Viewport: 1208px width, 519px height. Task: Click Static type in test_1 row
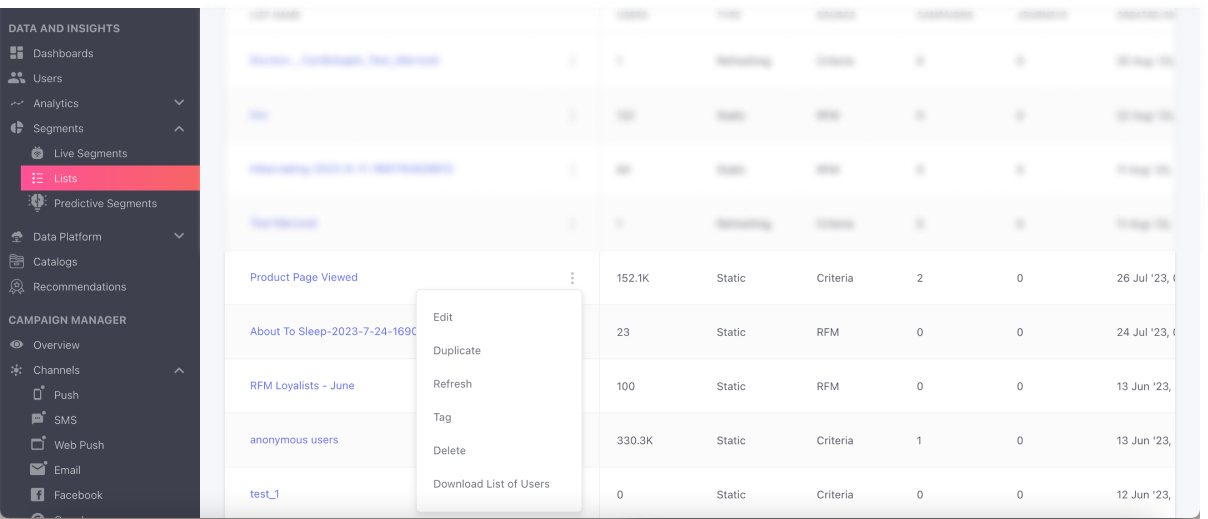pyautogui.click(x=731, y=494)
